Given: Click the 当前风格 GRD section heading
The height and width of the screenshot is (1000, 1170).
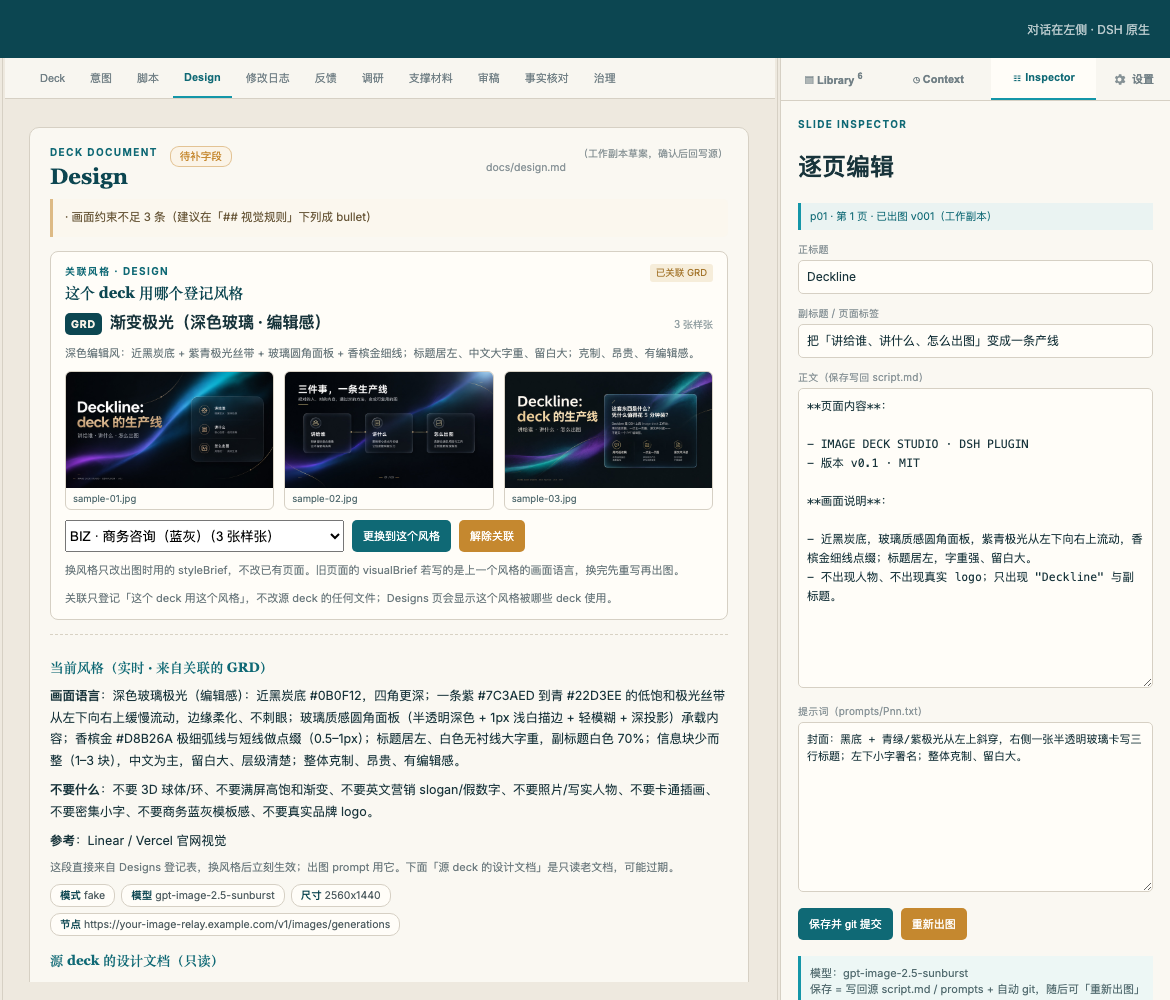Looking at the screenshot, I should click(x=158, y=667).
